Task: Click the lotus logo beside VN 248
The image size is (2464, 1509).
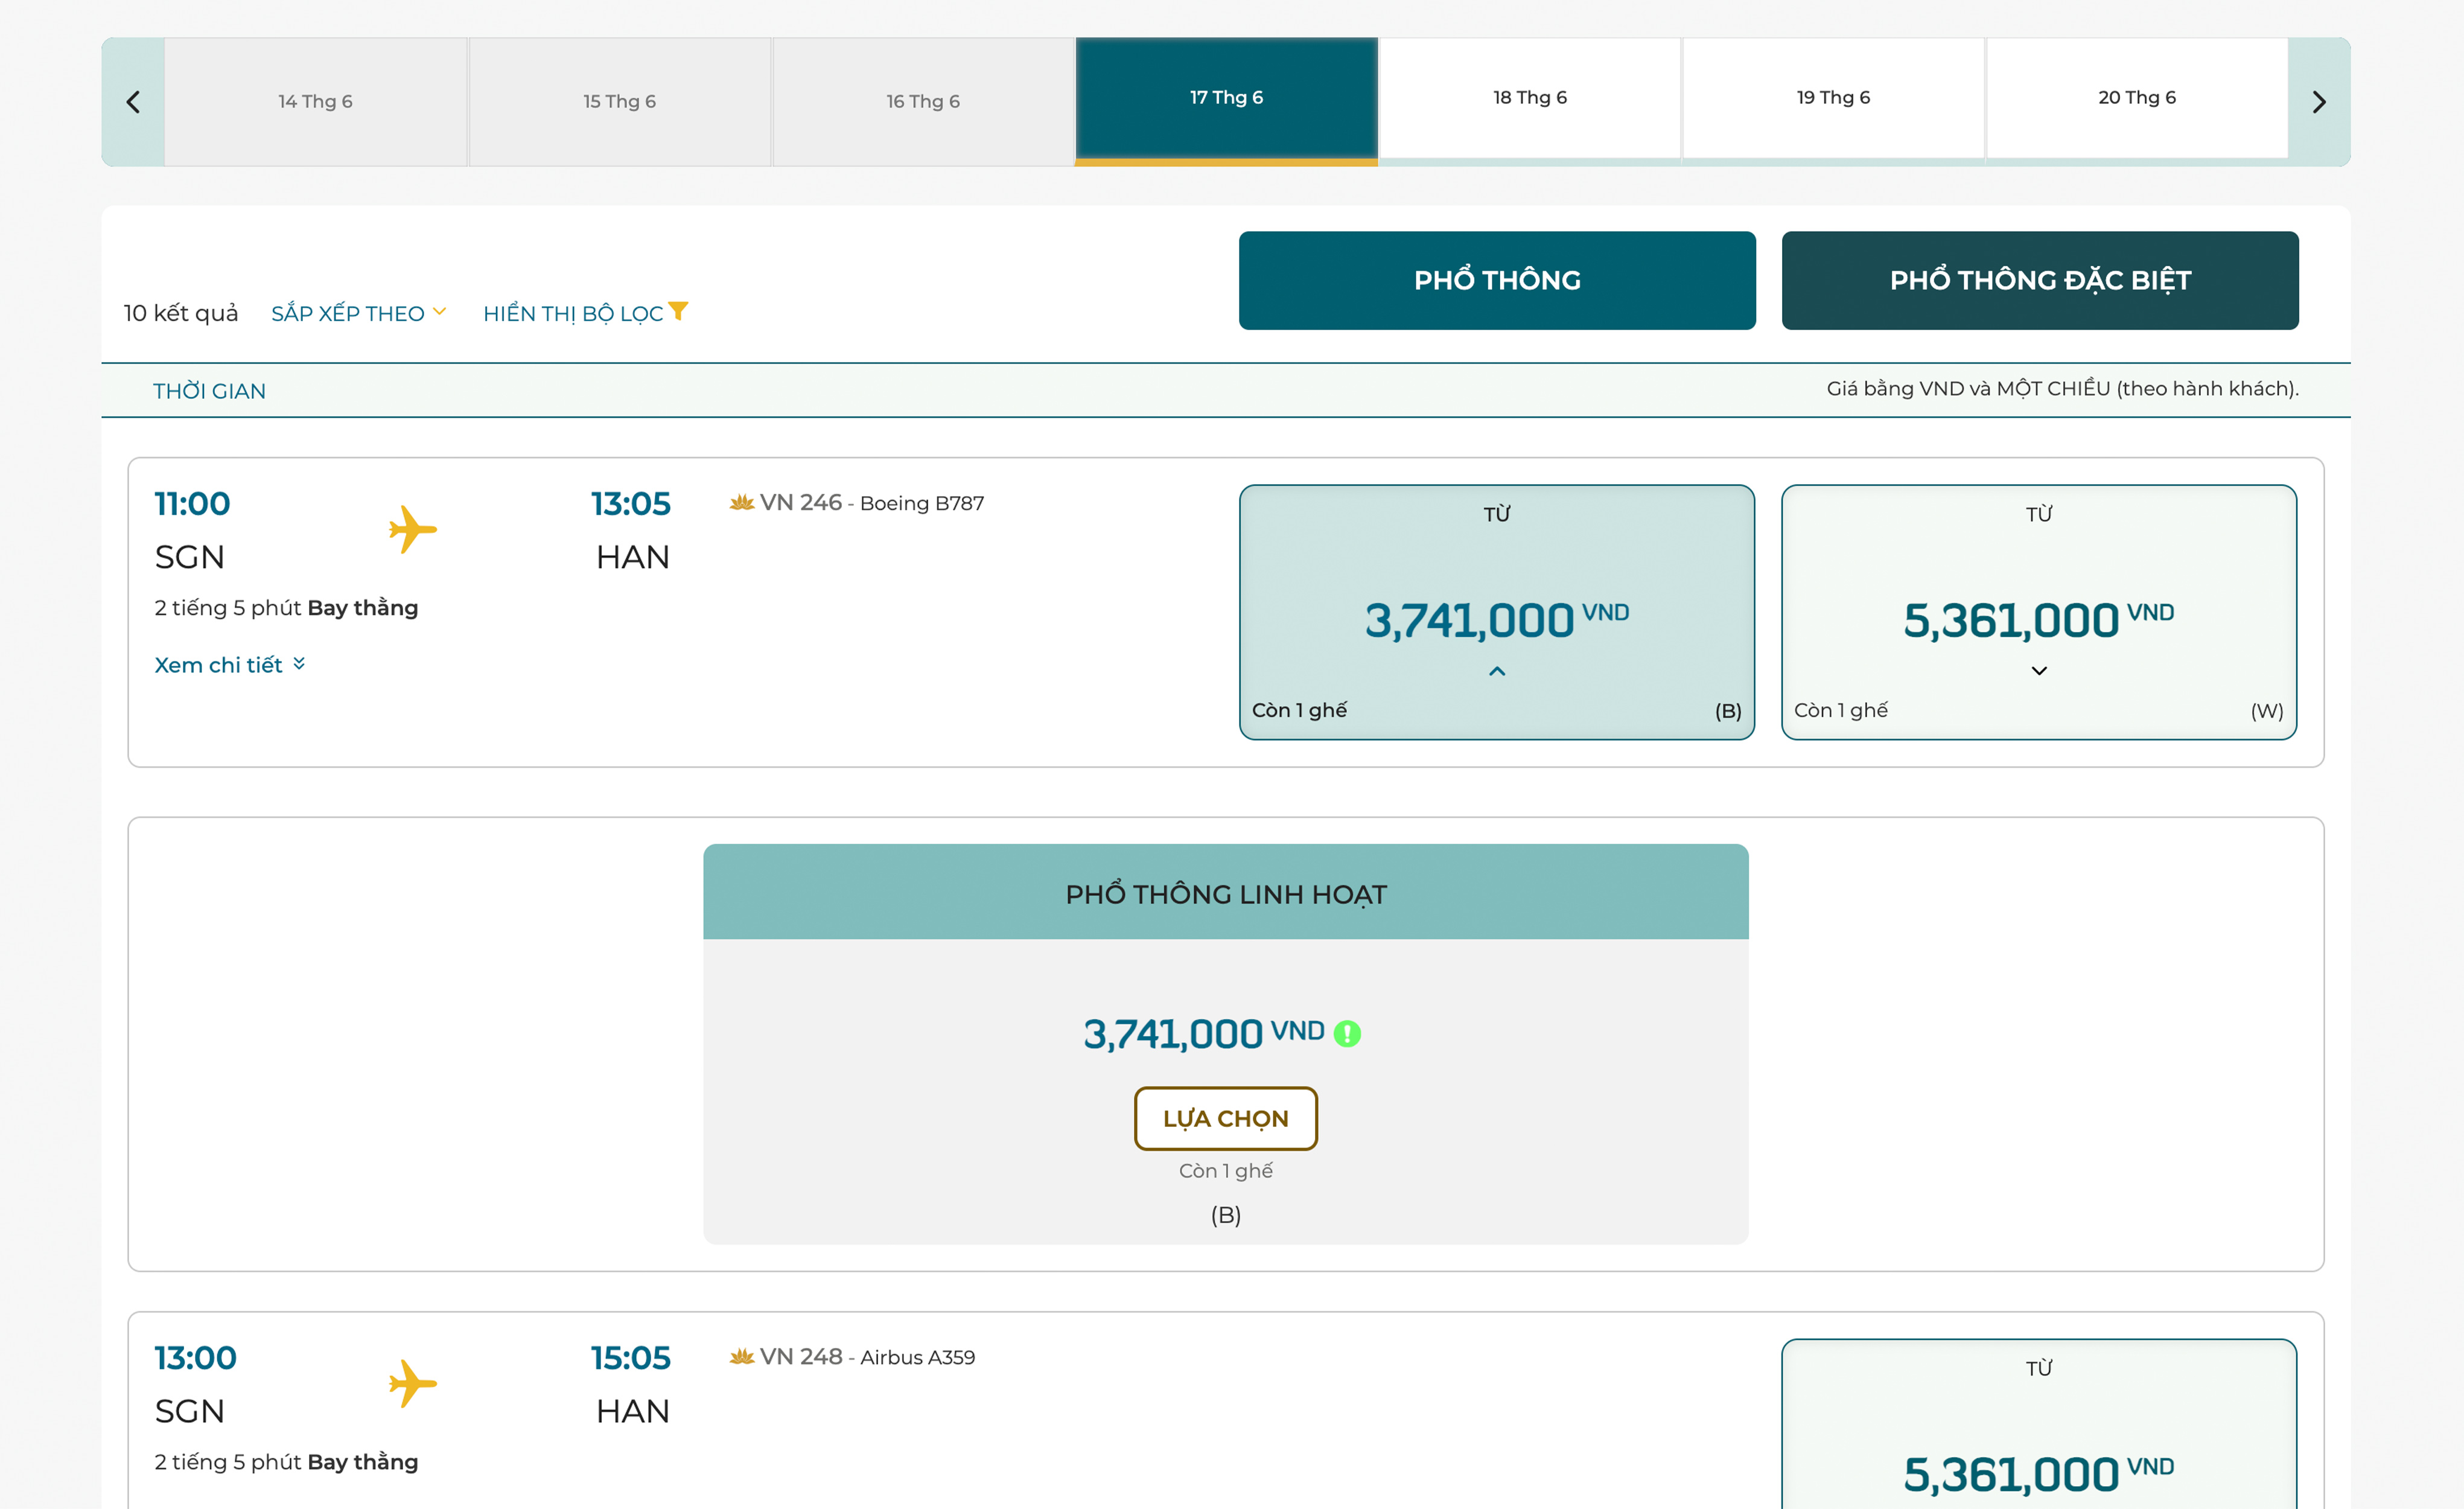Action: pyautogui.click(x=741, y=1356)
